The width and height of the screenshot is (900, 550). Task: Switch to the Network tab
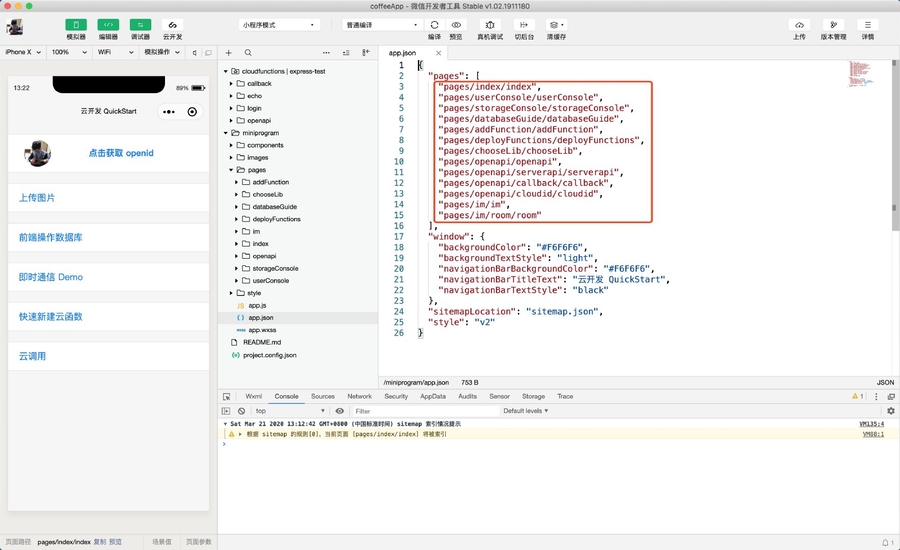pyautogui.click(x=359, y=396)
